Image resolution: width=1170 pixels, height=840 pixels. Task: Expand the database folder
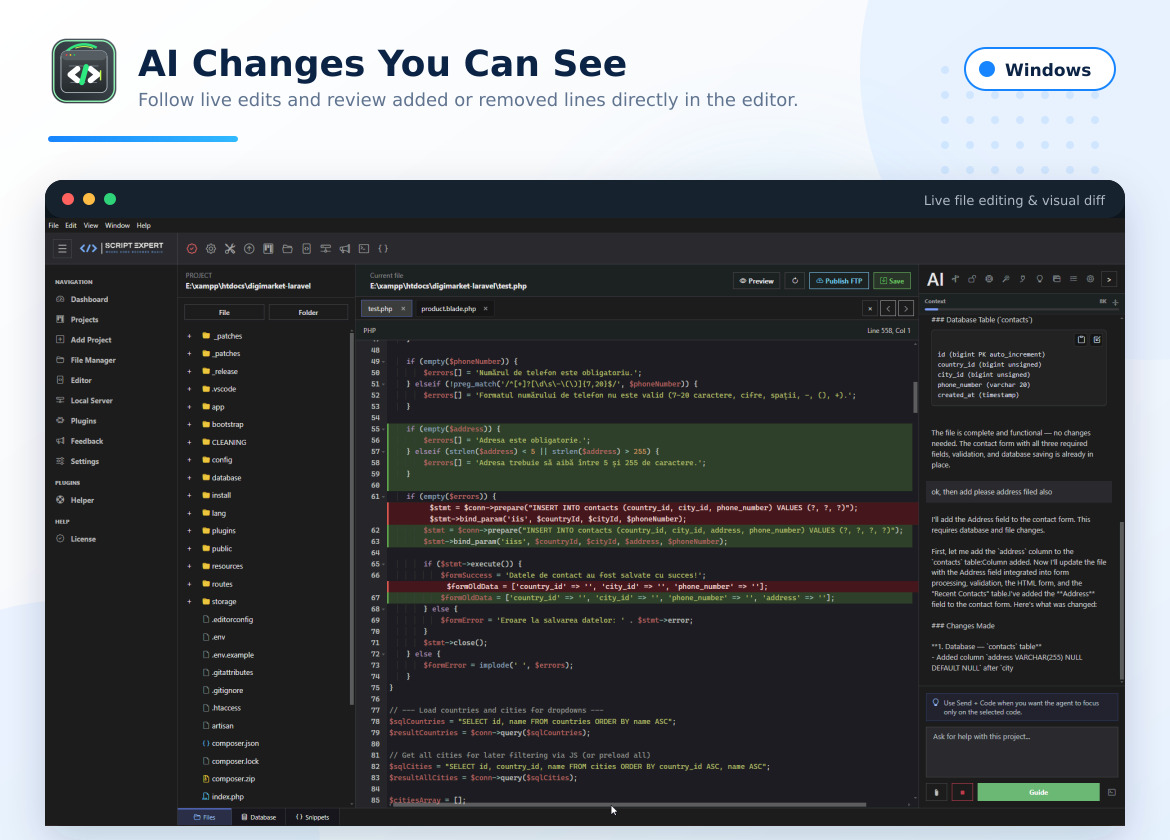click(189, 477)
